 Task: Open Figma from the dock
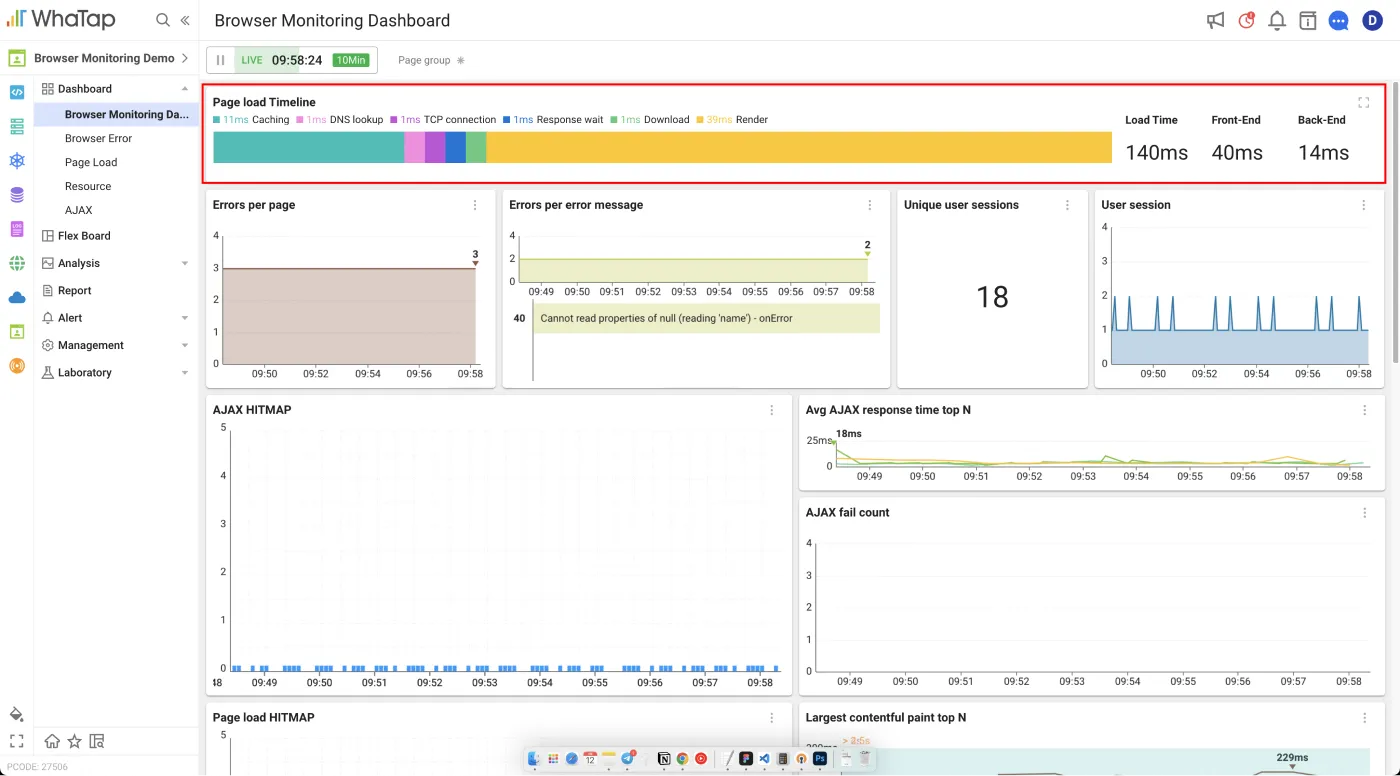pyautogui.click(x=746, y=759)
